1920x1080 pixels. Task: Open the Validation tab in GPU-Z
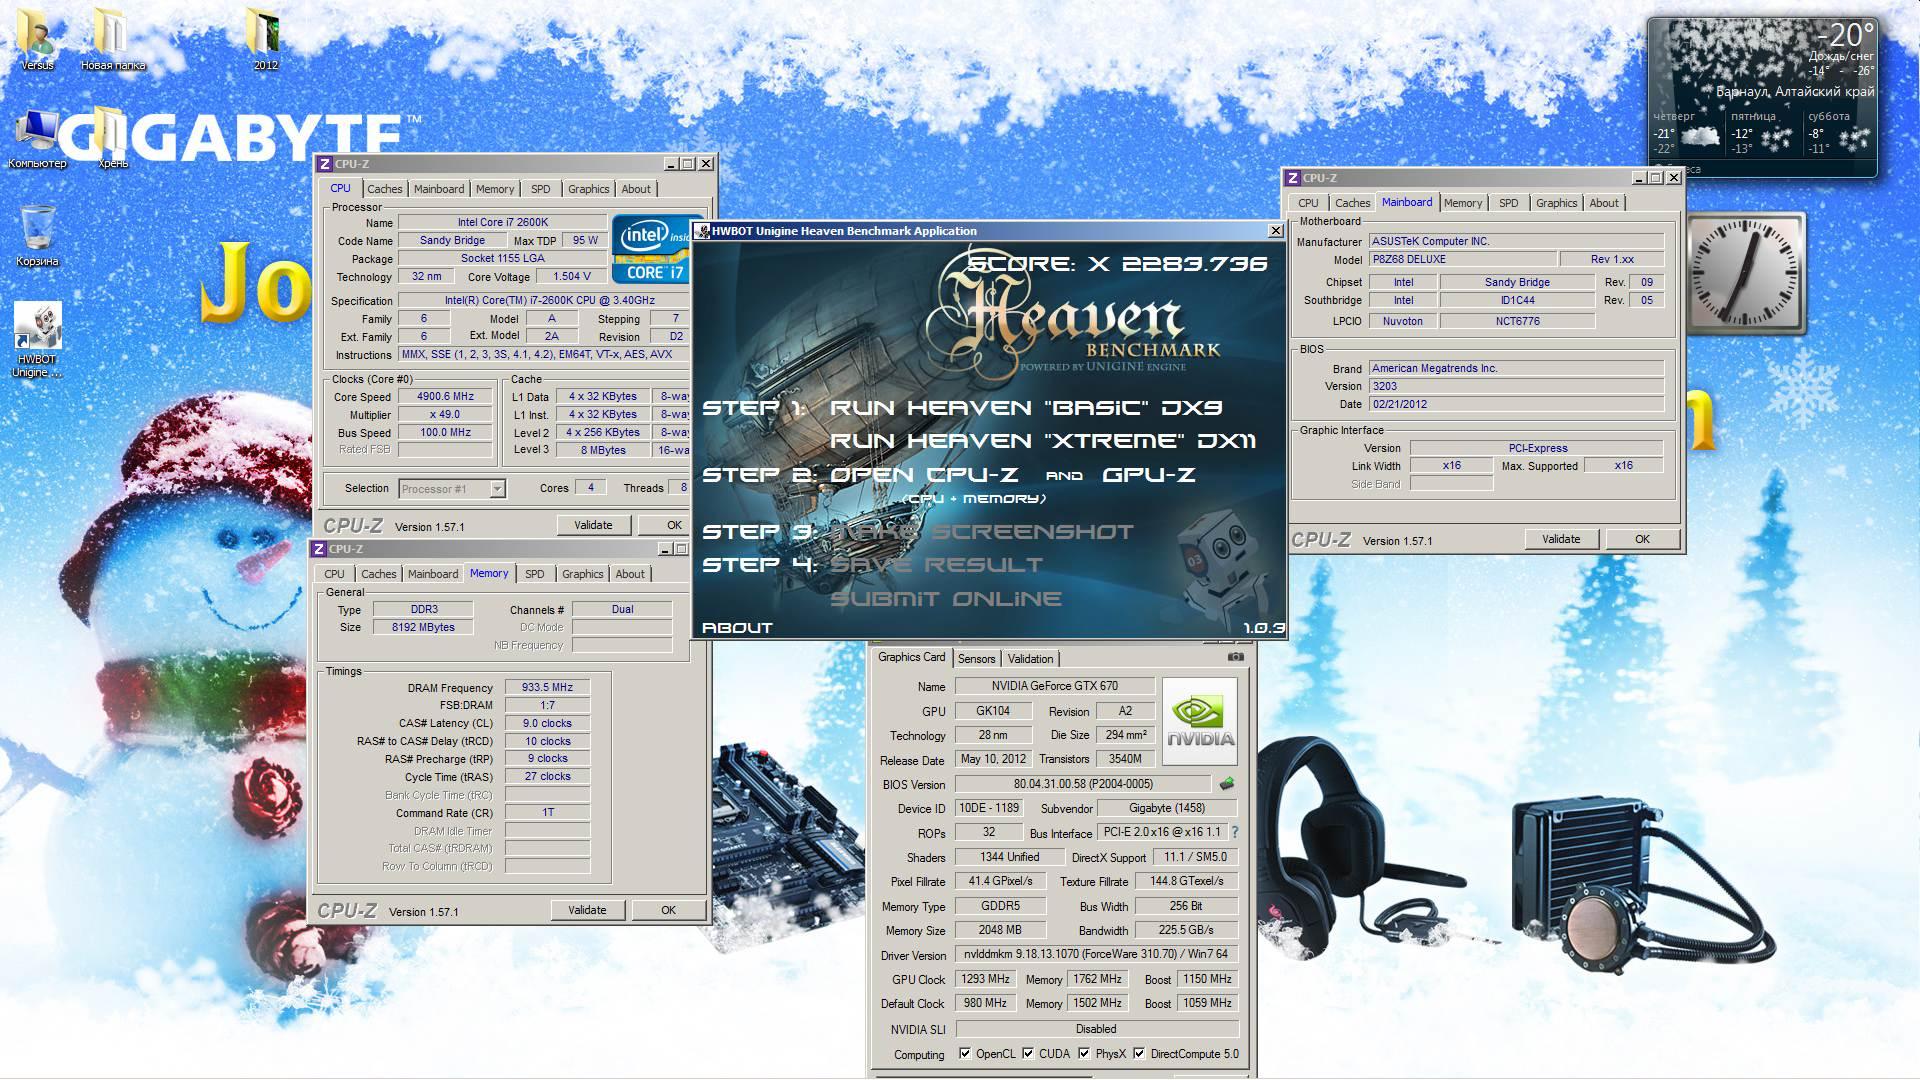coord(1030,659)
